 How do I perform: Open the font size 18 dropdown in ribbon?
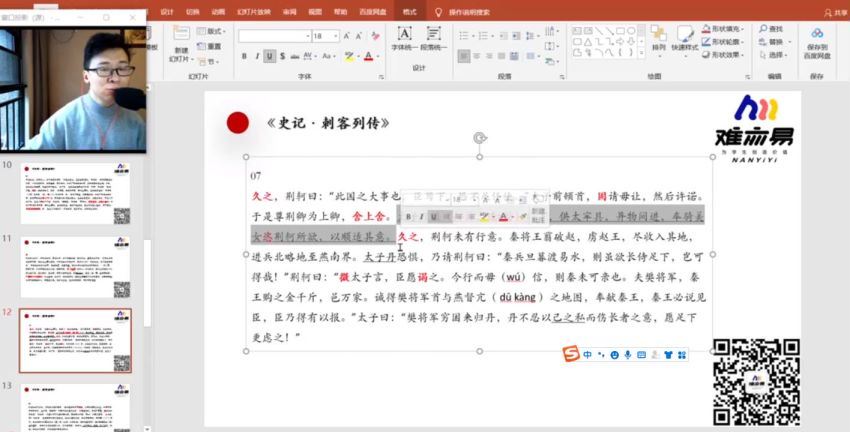(x=336, y=36)
